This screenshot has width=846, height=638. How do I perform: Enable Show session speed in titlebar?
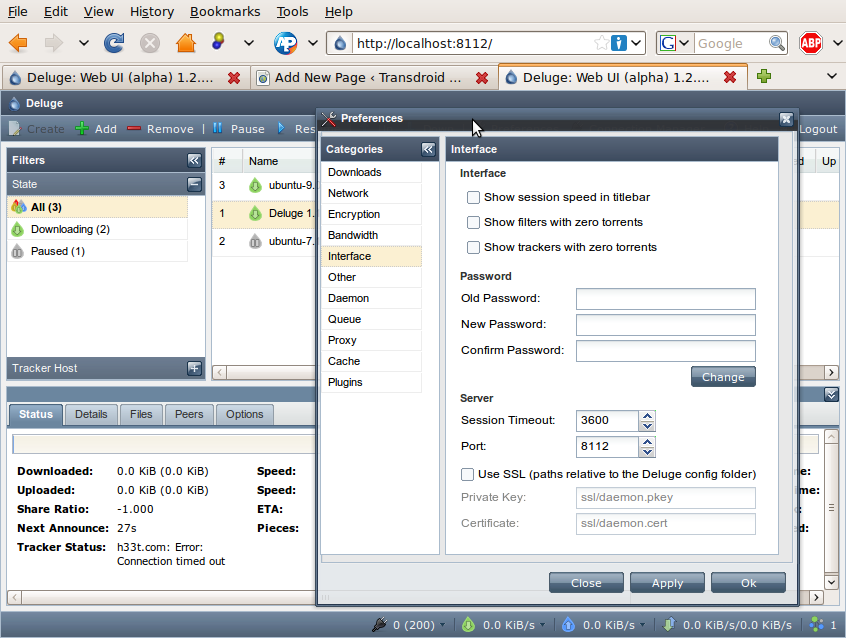pos(474,197)
